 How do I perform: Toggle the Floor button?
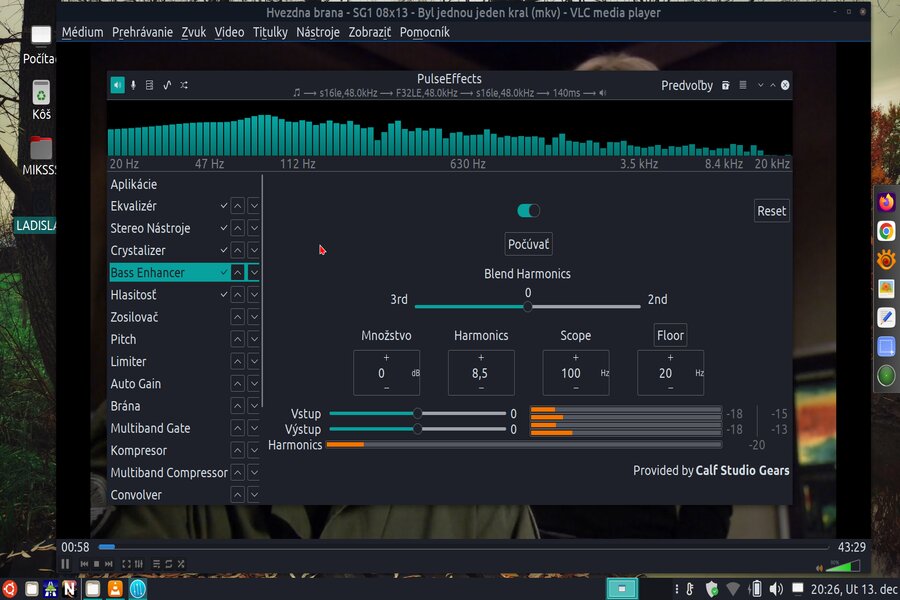670,336
